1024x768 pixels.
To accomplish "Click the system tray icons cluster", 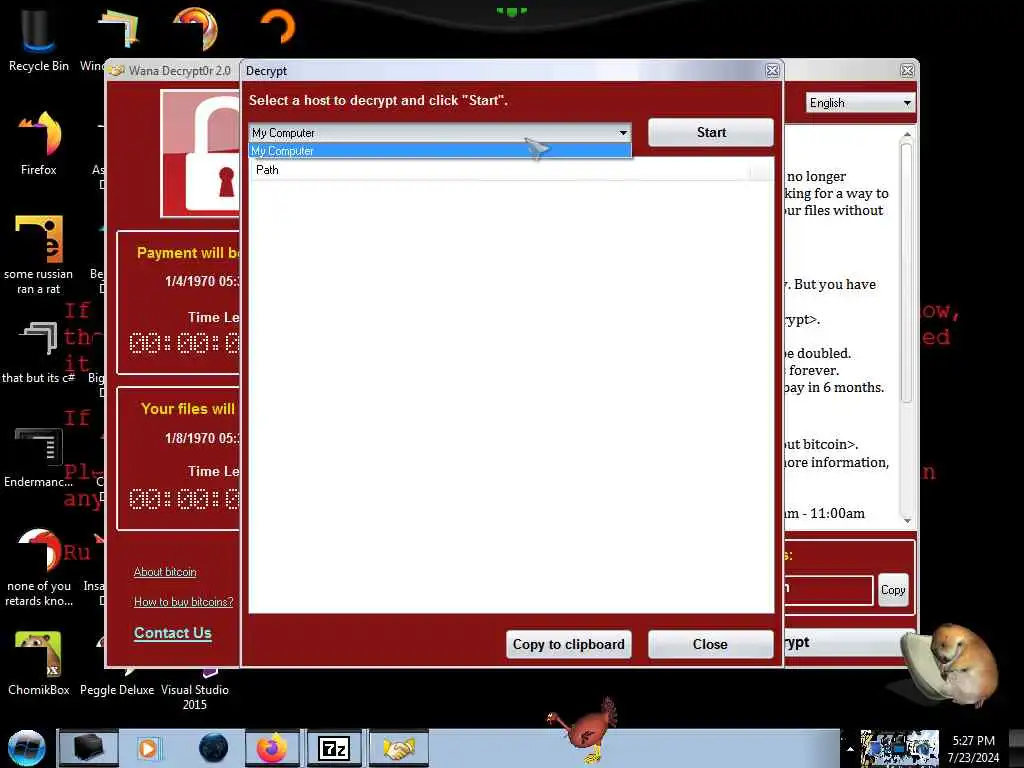I will point(899,748).
